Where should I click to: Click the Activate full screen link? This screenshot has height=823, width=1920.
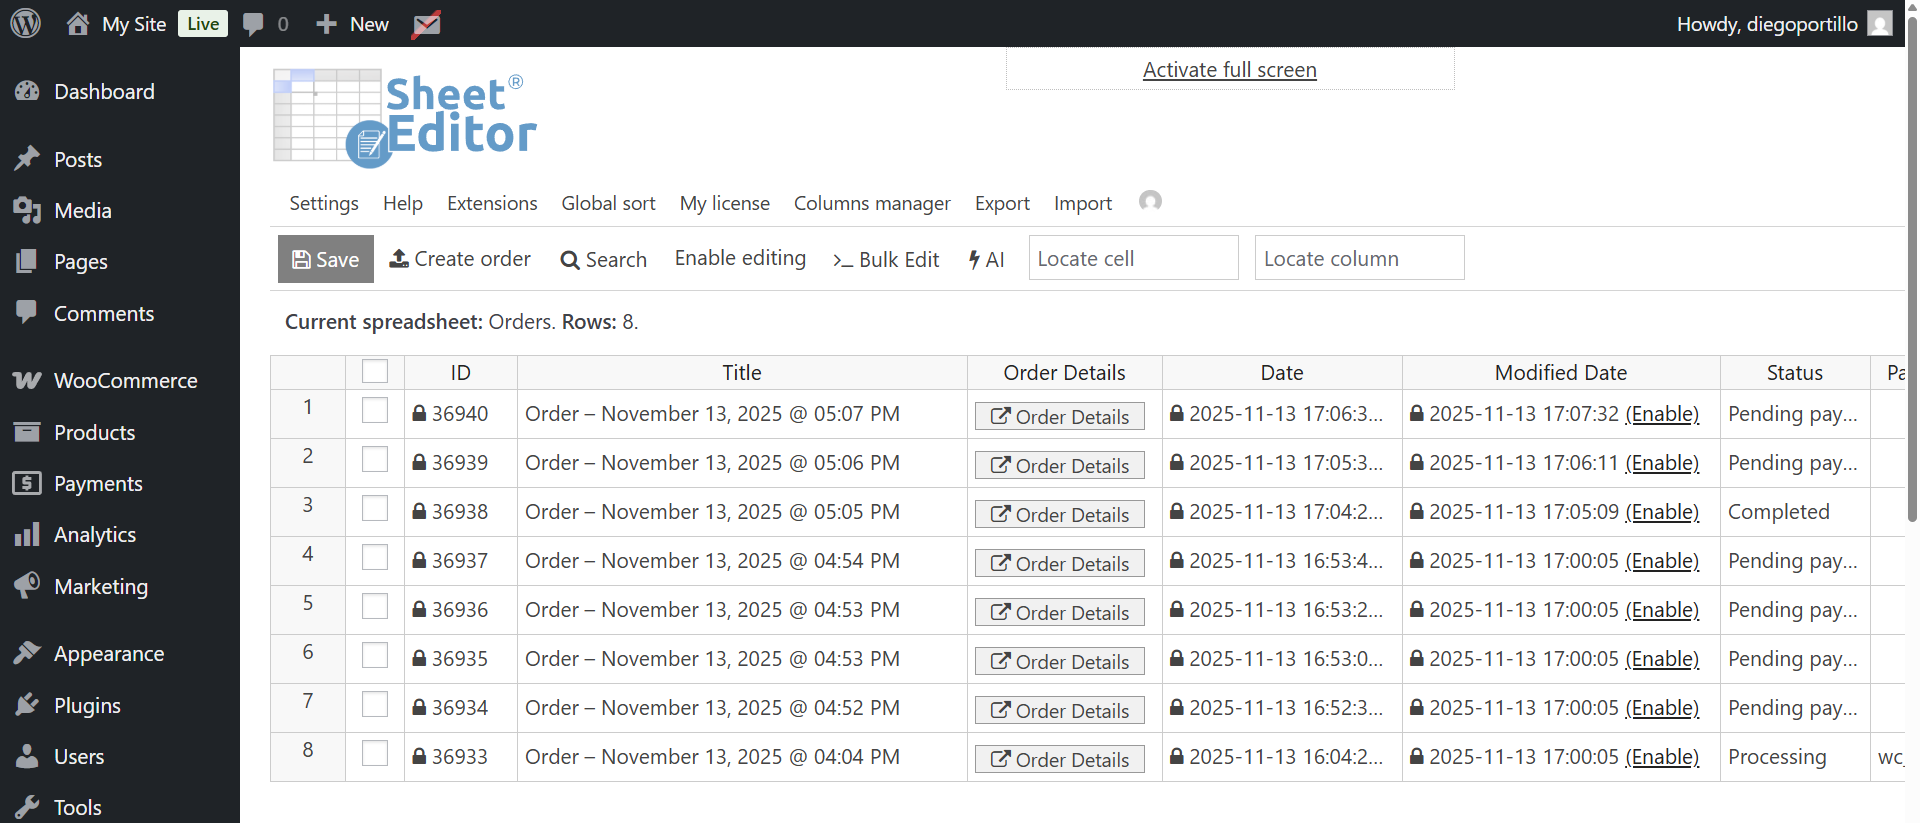pos(1229,70)
